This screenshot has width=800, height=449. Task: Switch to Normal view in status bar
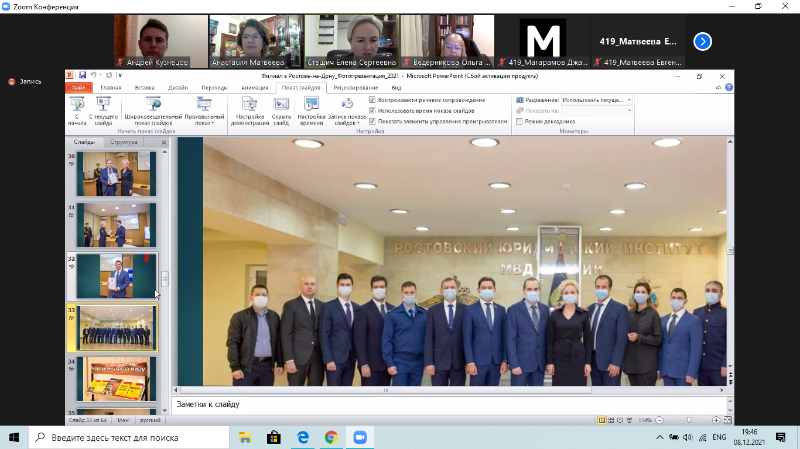(602, 420)
